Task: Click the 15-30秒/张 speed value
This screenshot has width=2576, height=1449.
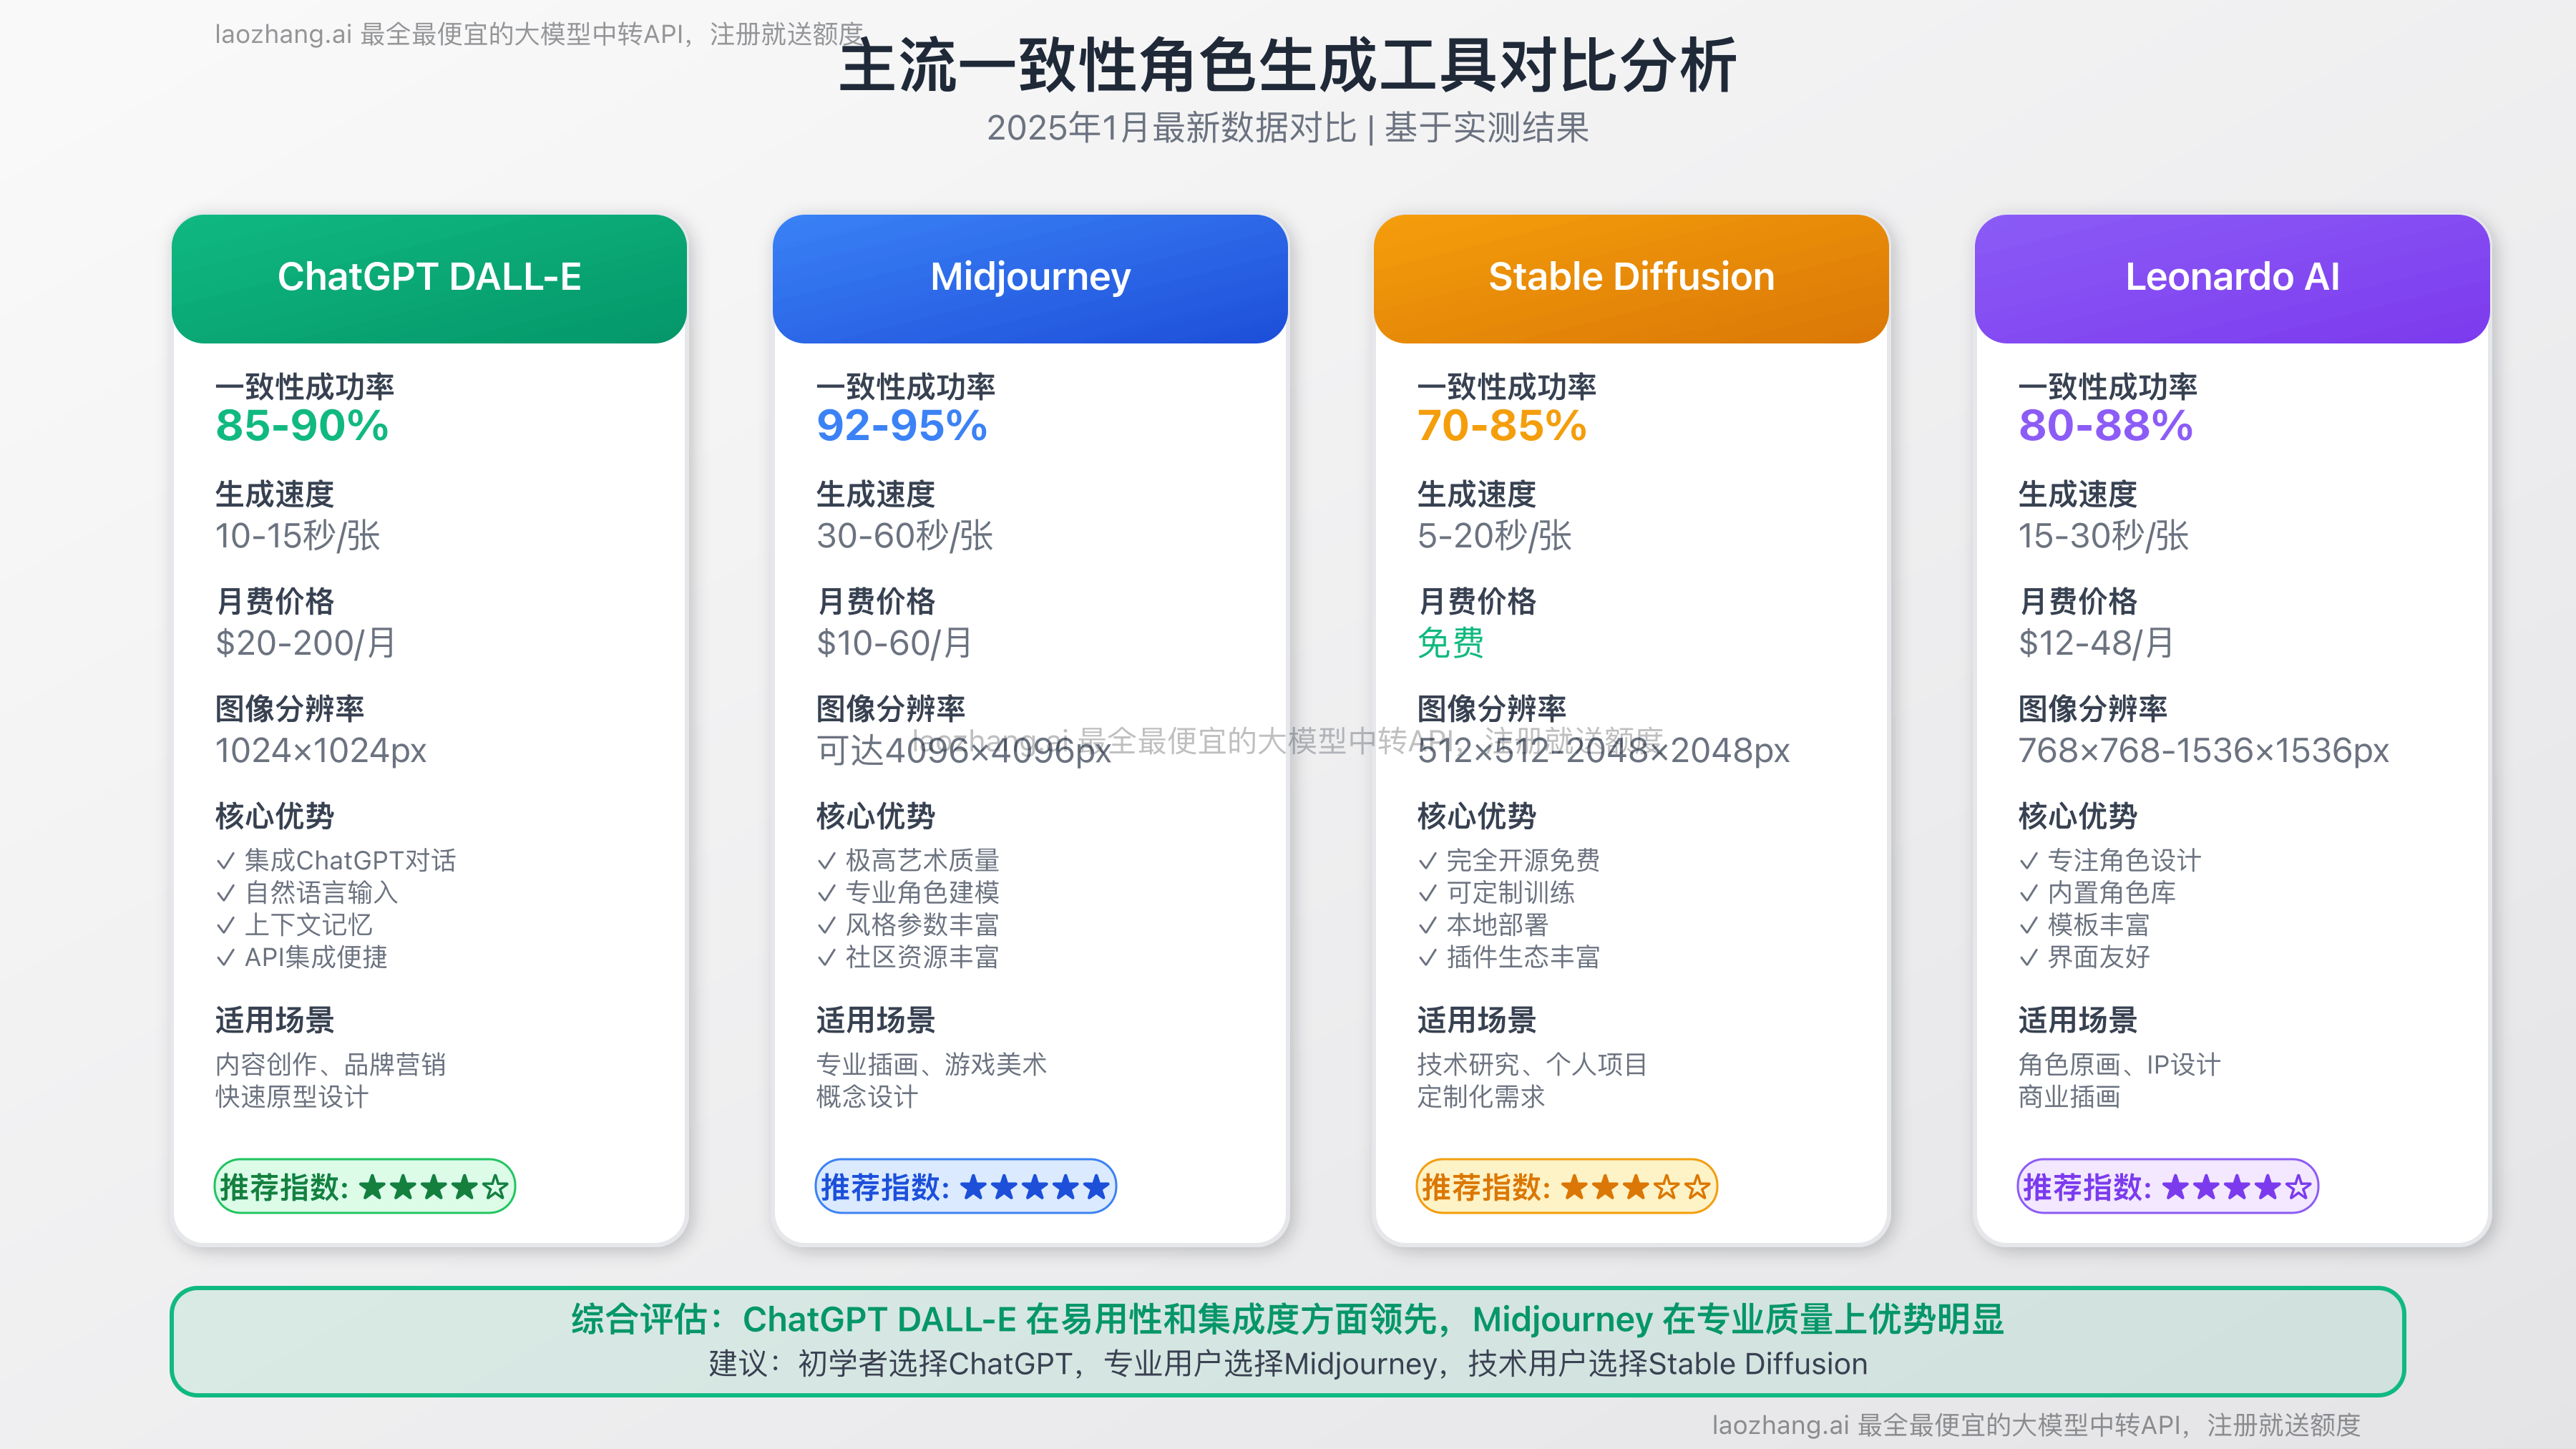Action: [x=2104, y=536]
